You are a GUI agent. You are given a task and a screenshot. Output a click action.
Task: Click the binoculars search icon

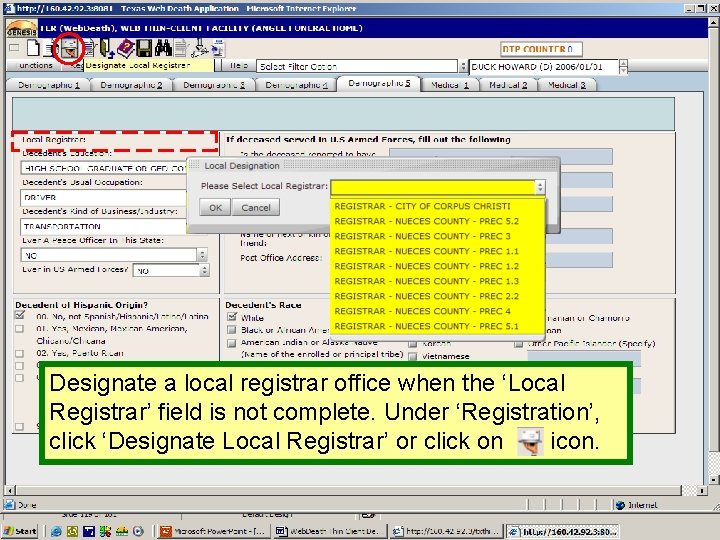click(163, 48)
